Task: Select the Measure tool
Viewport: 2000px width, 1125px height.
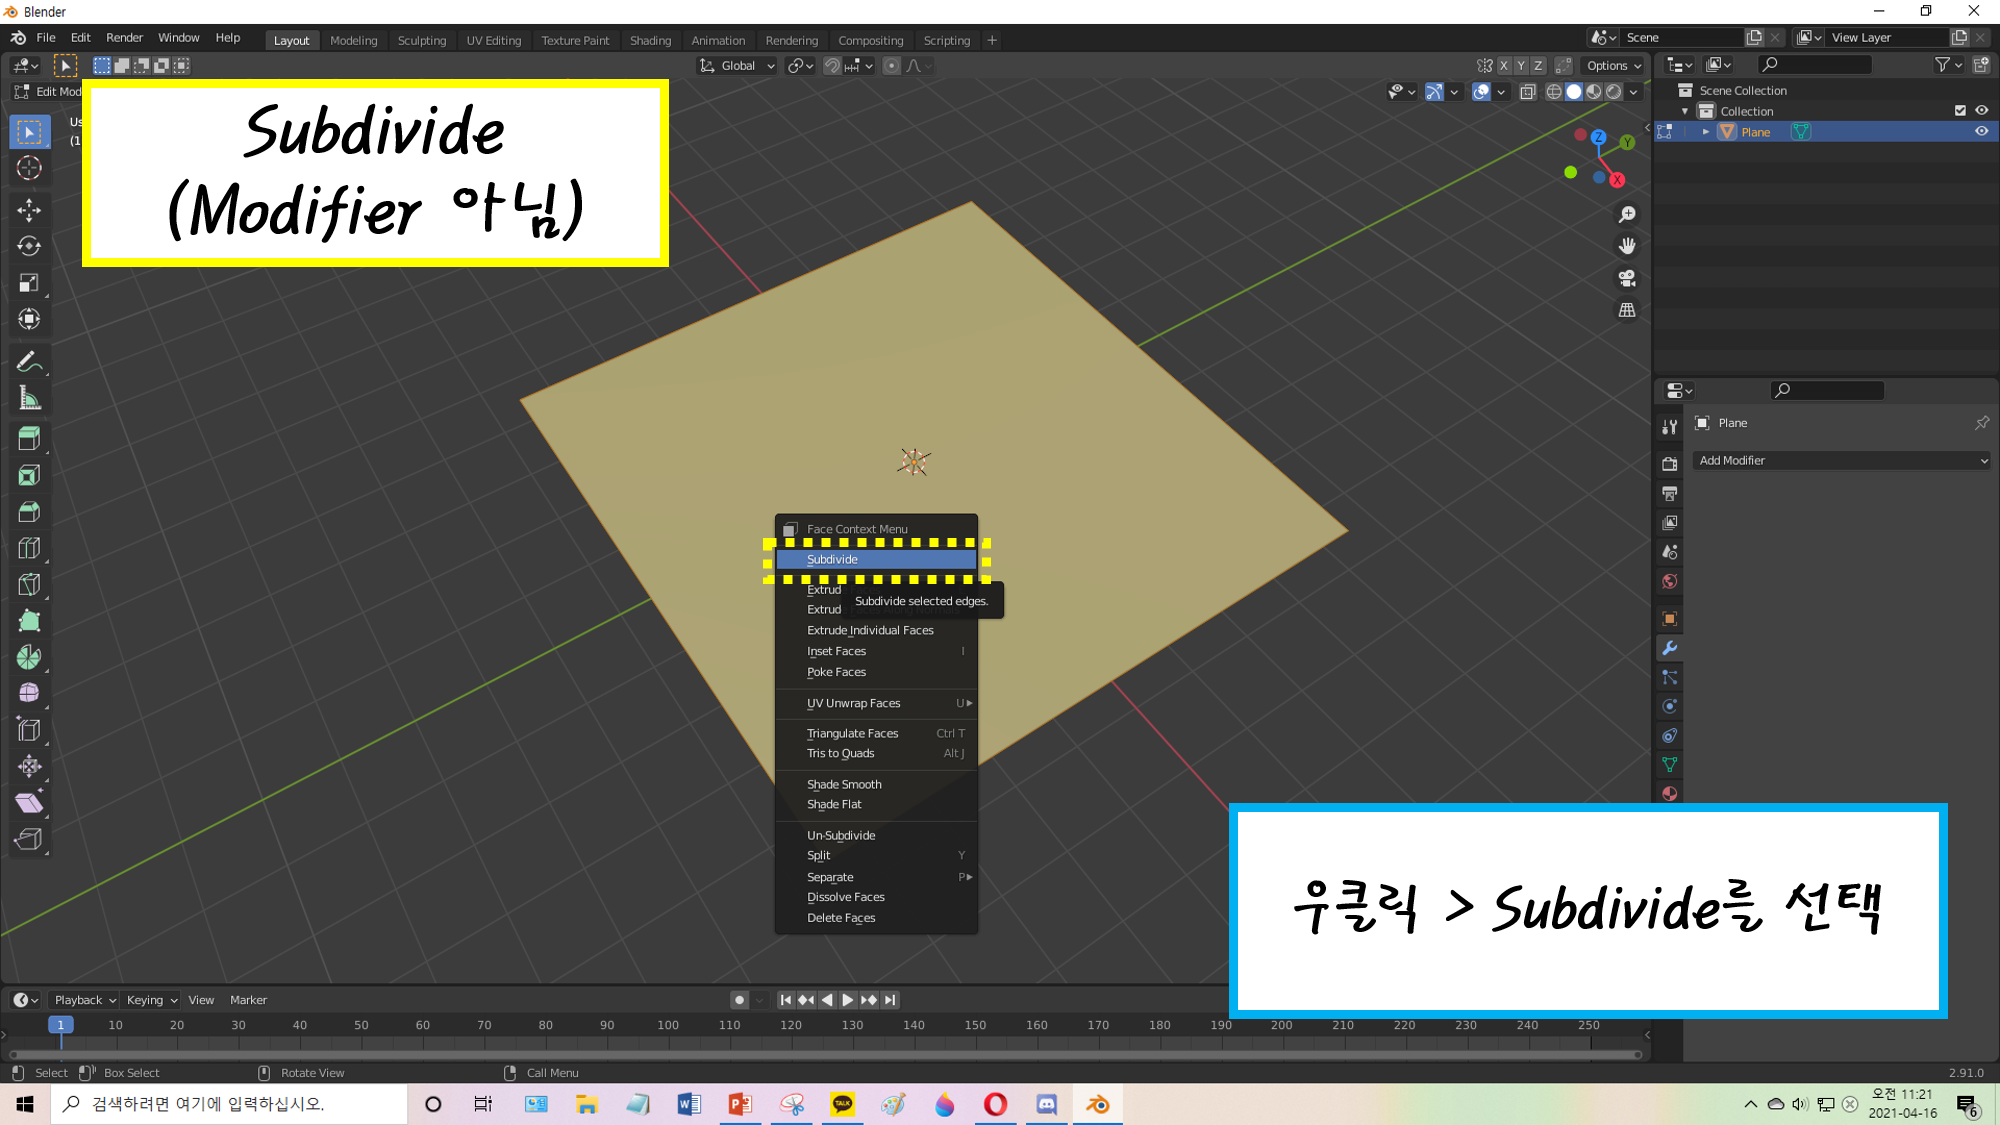Action: [29, 399]
